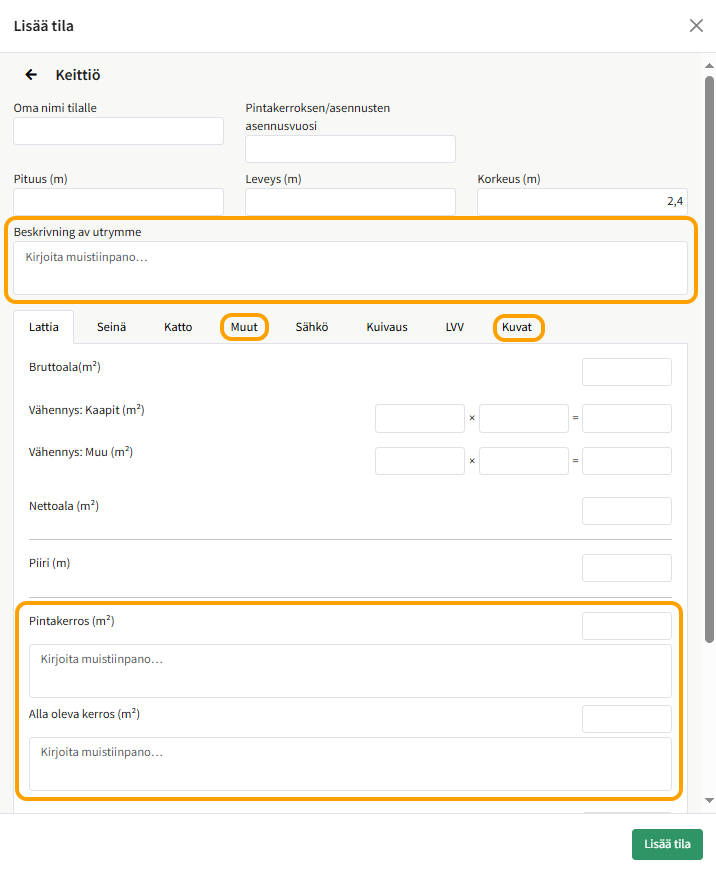The width and height of the screenshot is (716, 872).
Task: Click second factor field of Vähennys: Muu
Action: point(524,461)
